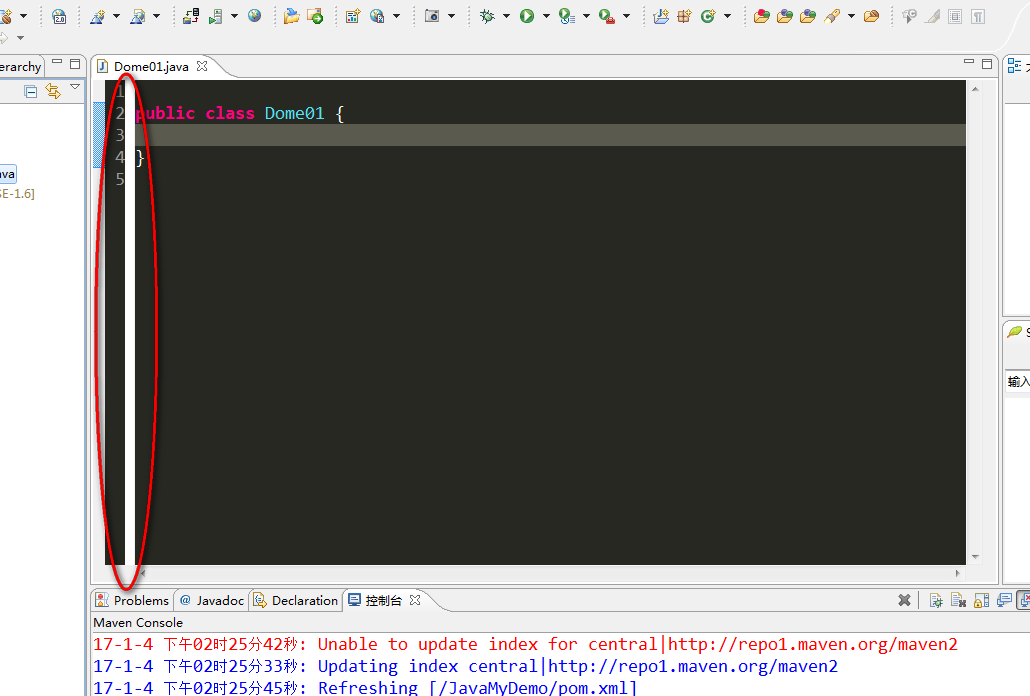Viewport: 1030px width, 696px height.
Task: Close the Dome01.java editor tab
Action: [202, 66]
